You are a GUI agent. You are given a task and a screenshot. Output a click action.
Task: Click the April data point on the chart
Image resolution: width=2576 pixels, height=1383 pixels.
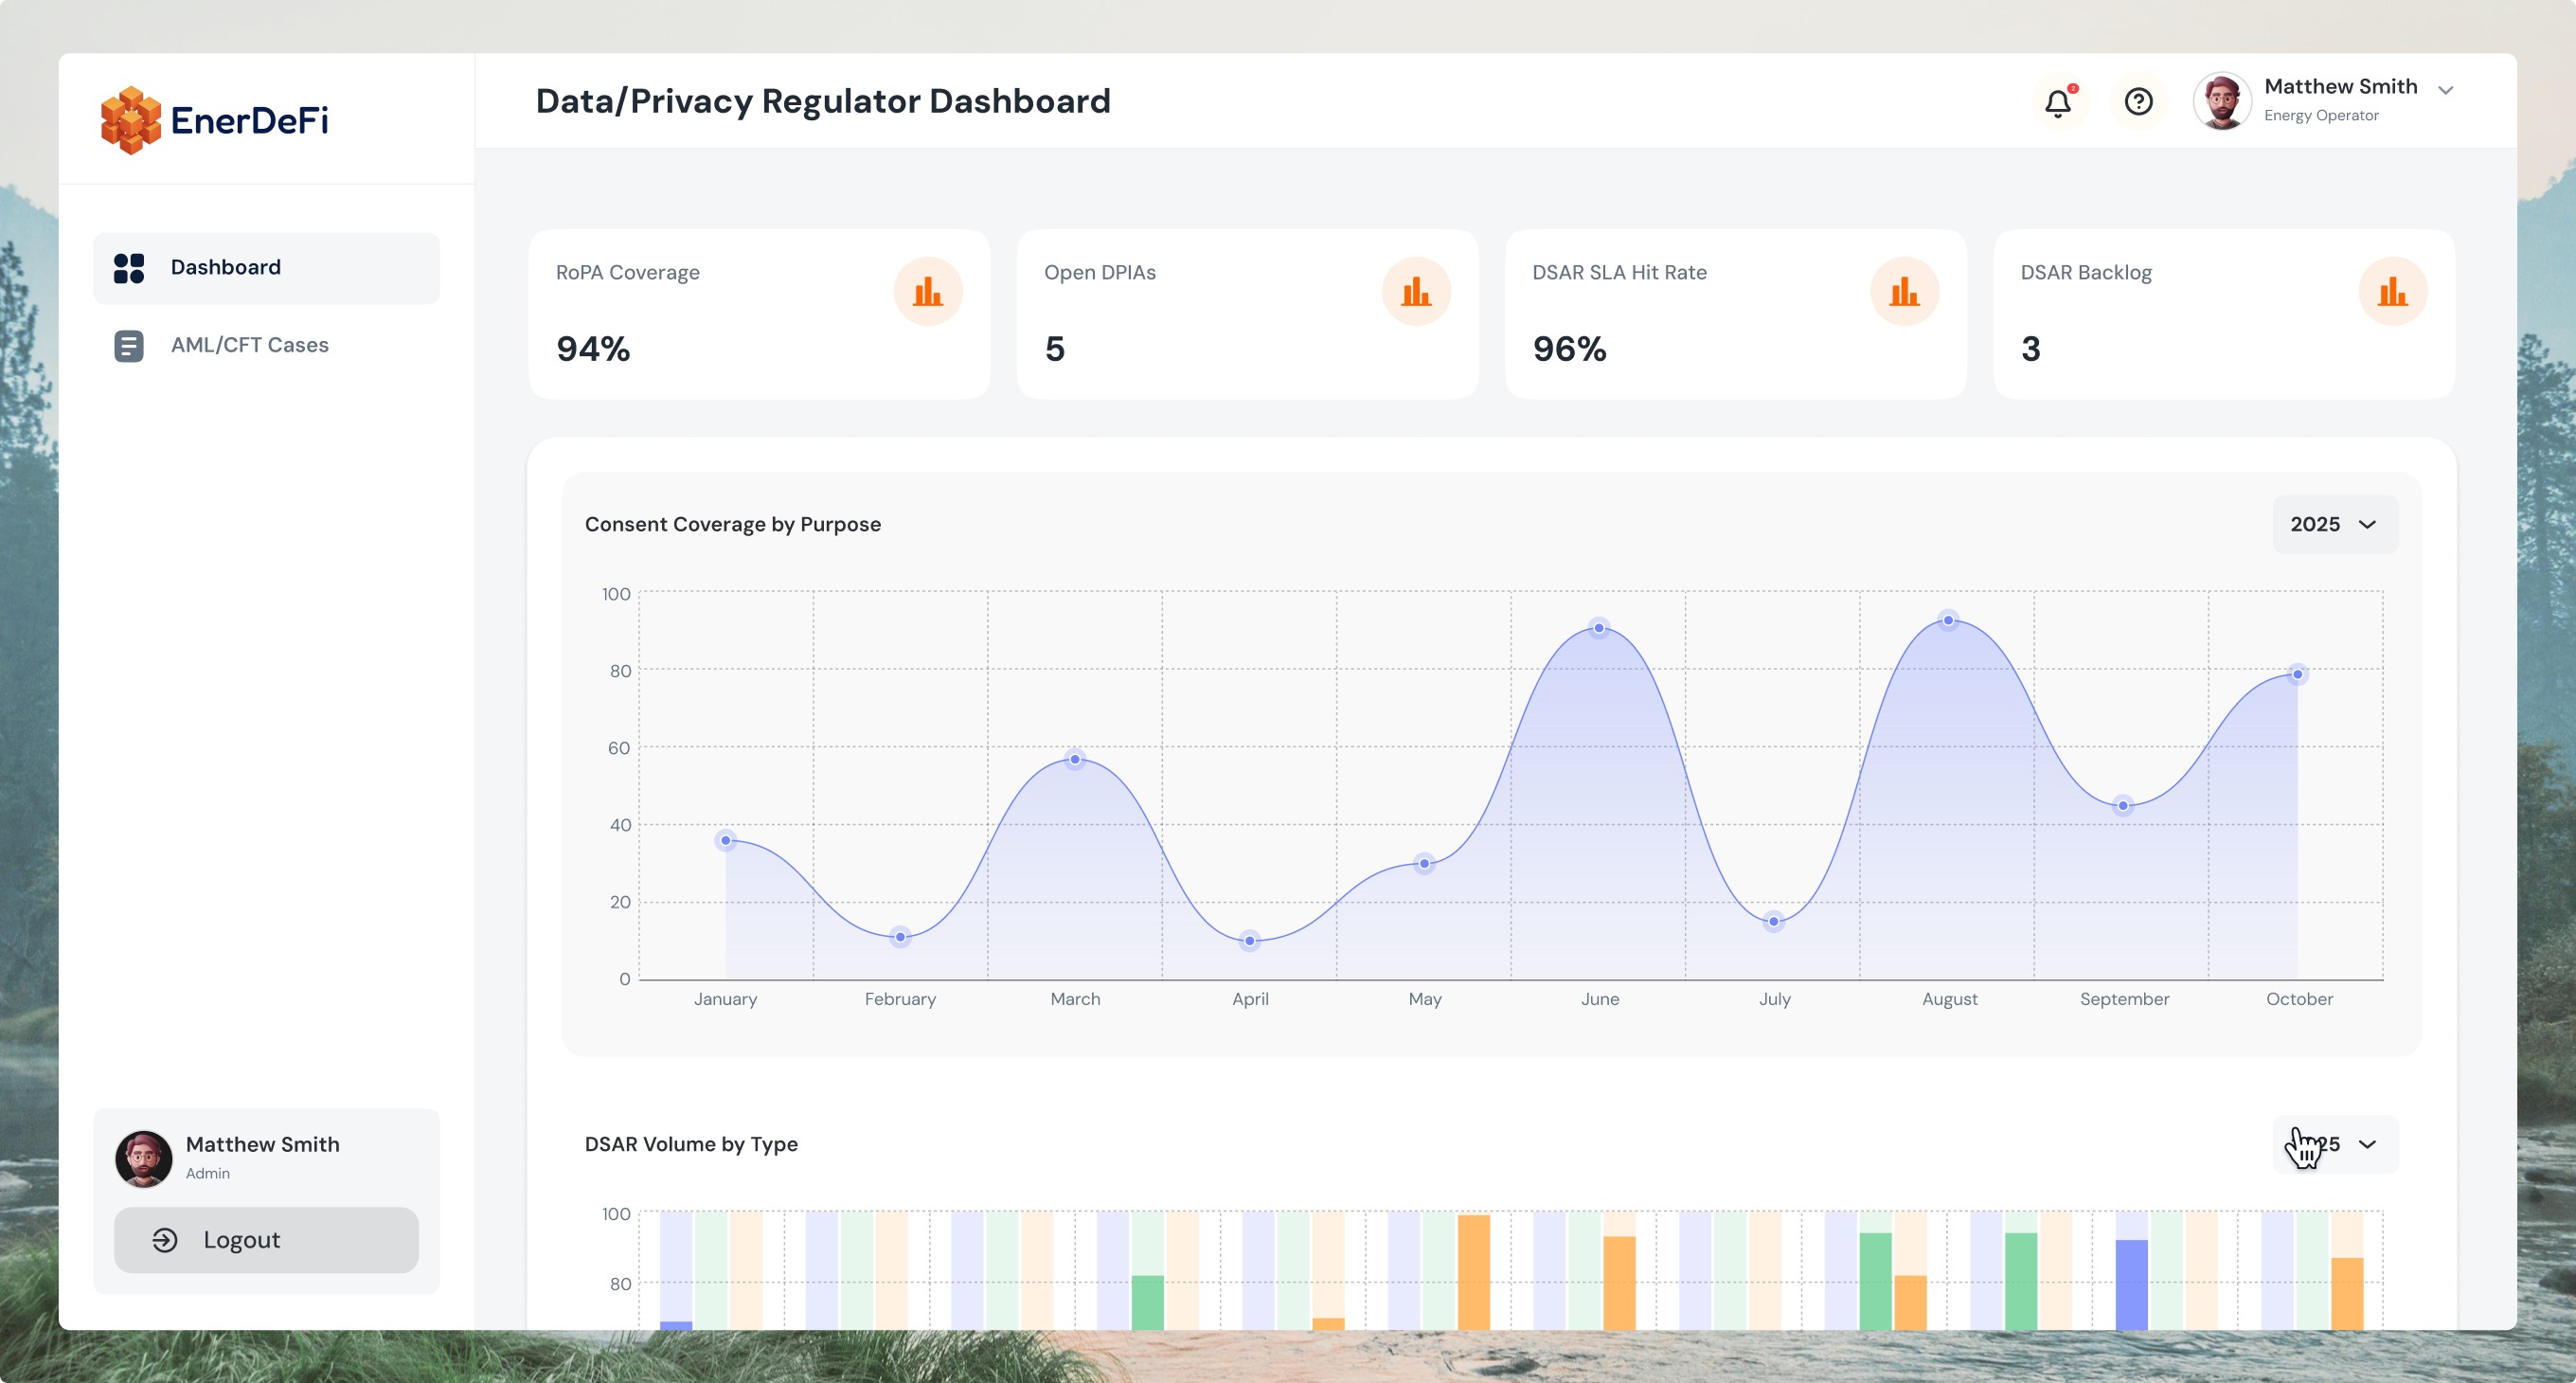[x=1249, y=940]
